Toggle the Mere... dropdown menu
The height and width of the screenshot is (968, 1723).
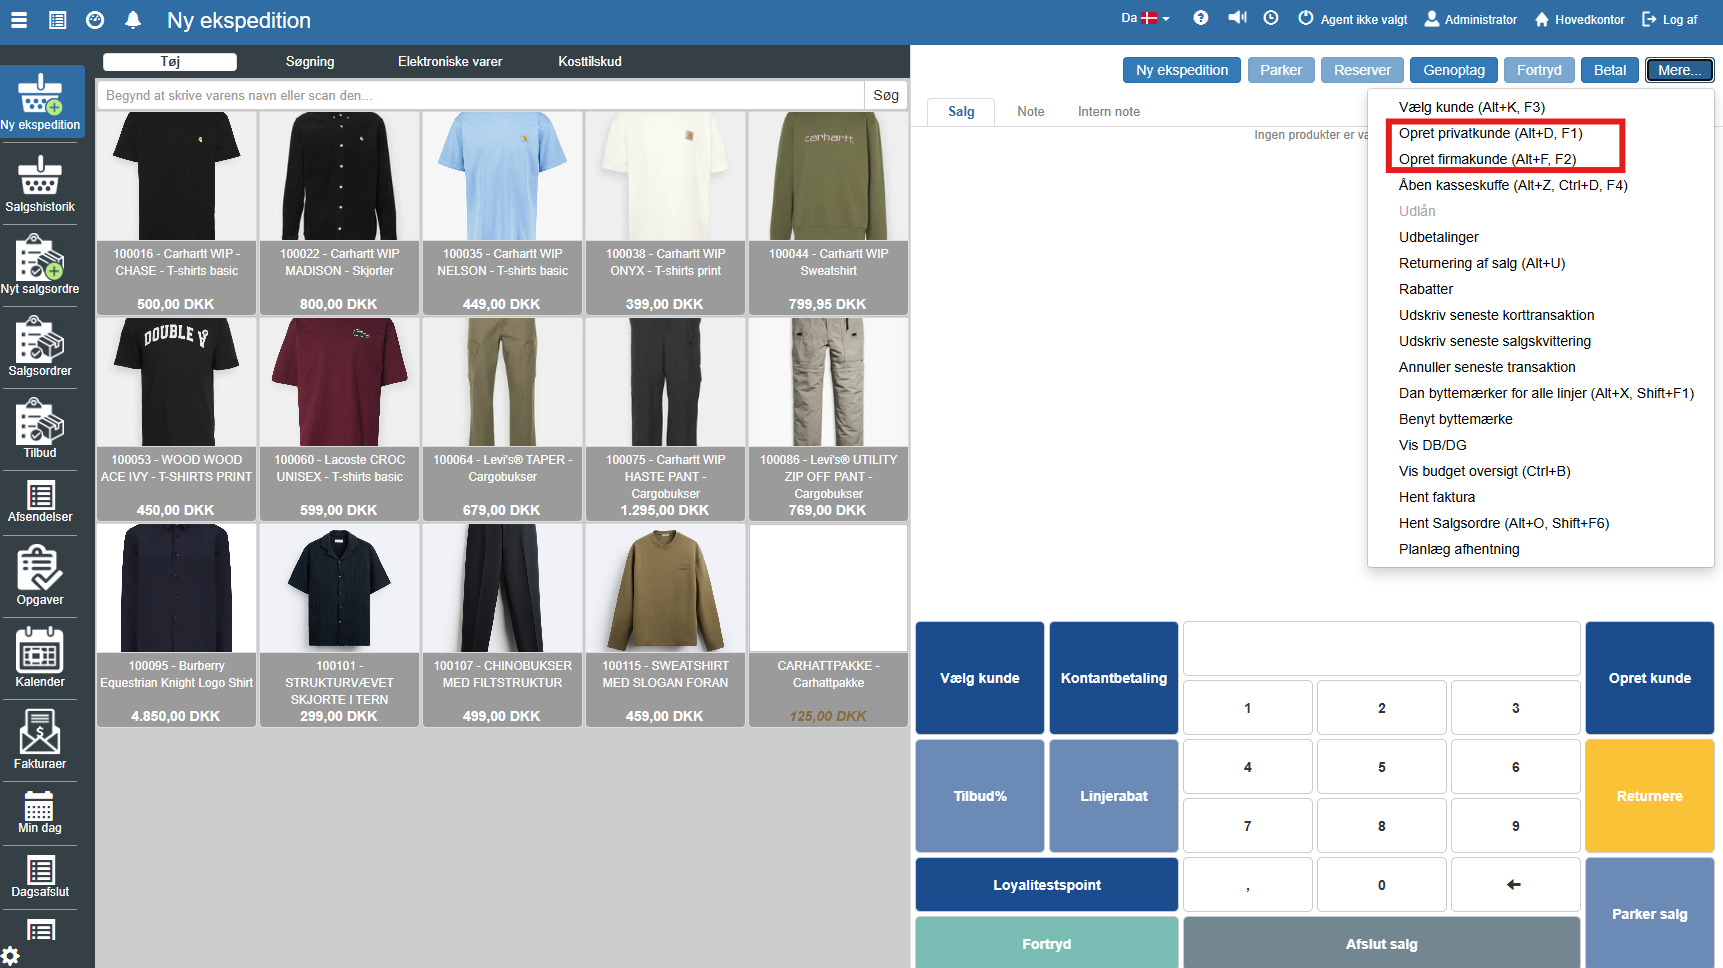pos(1680,70)
